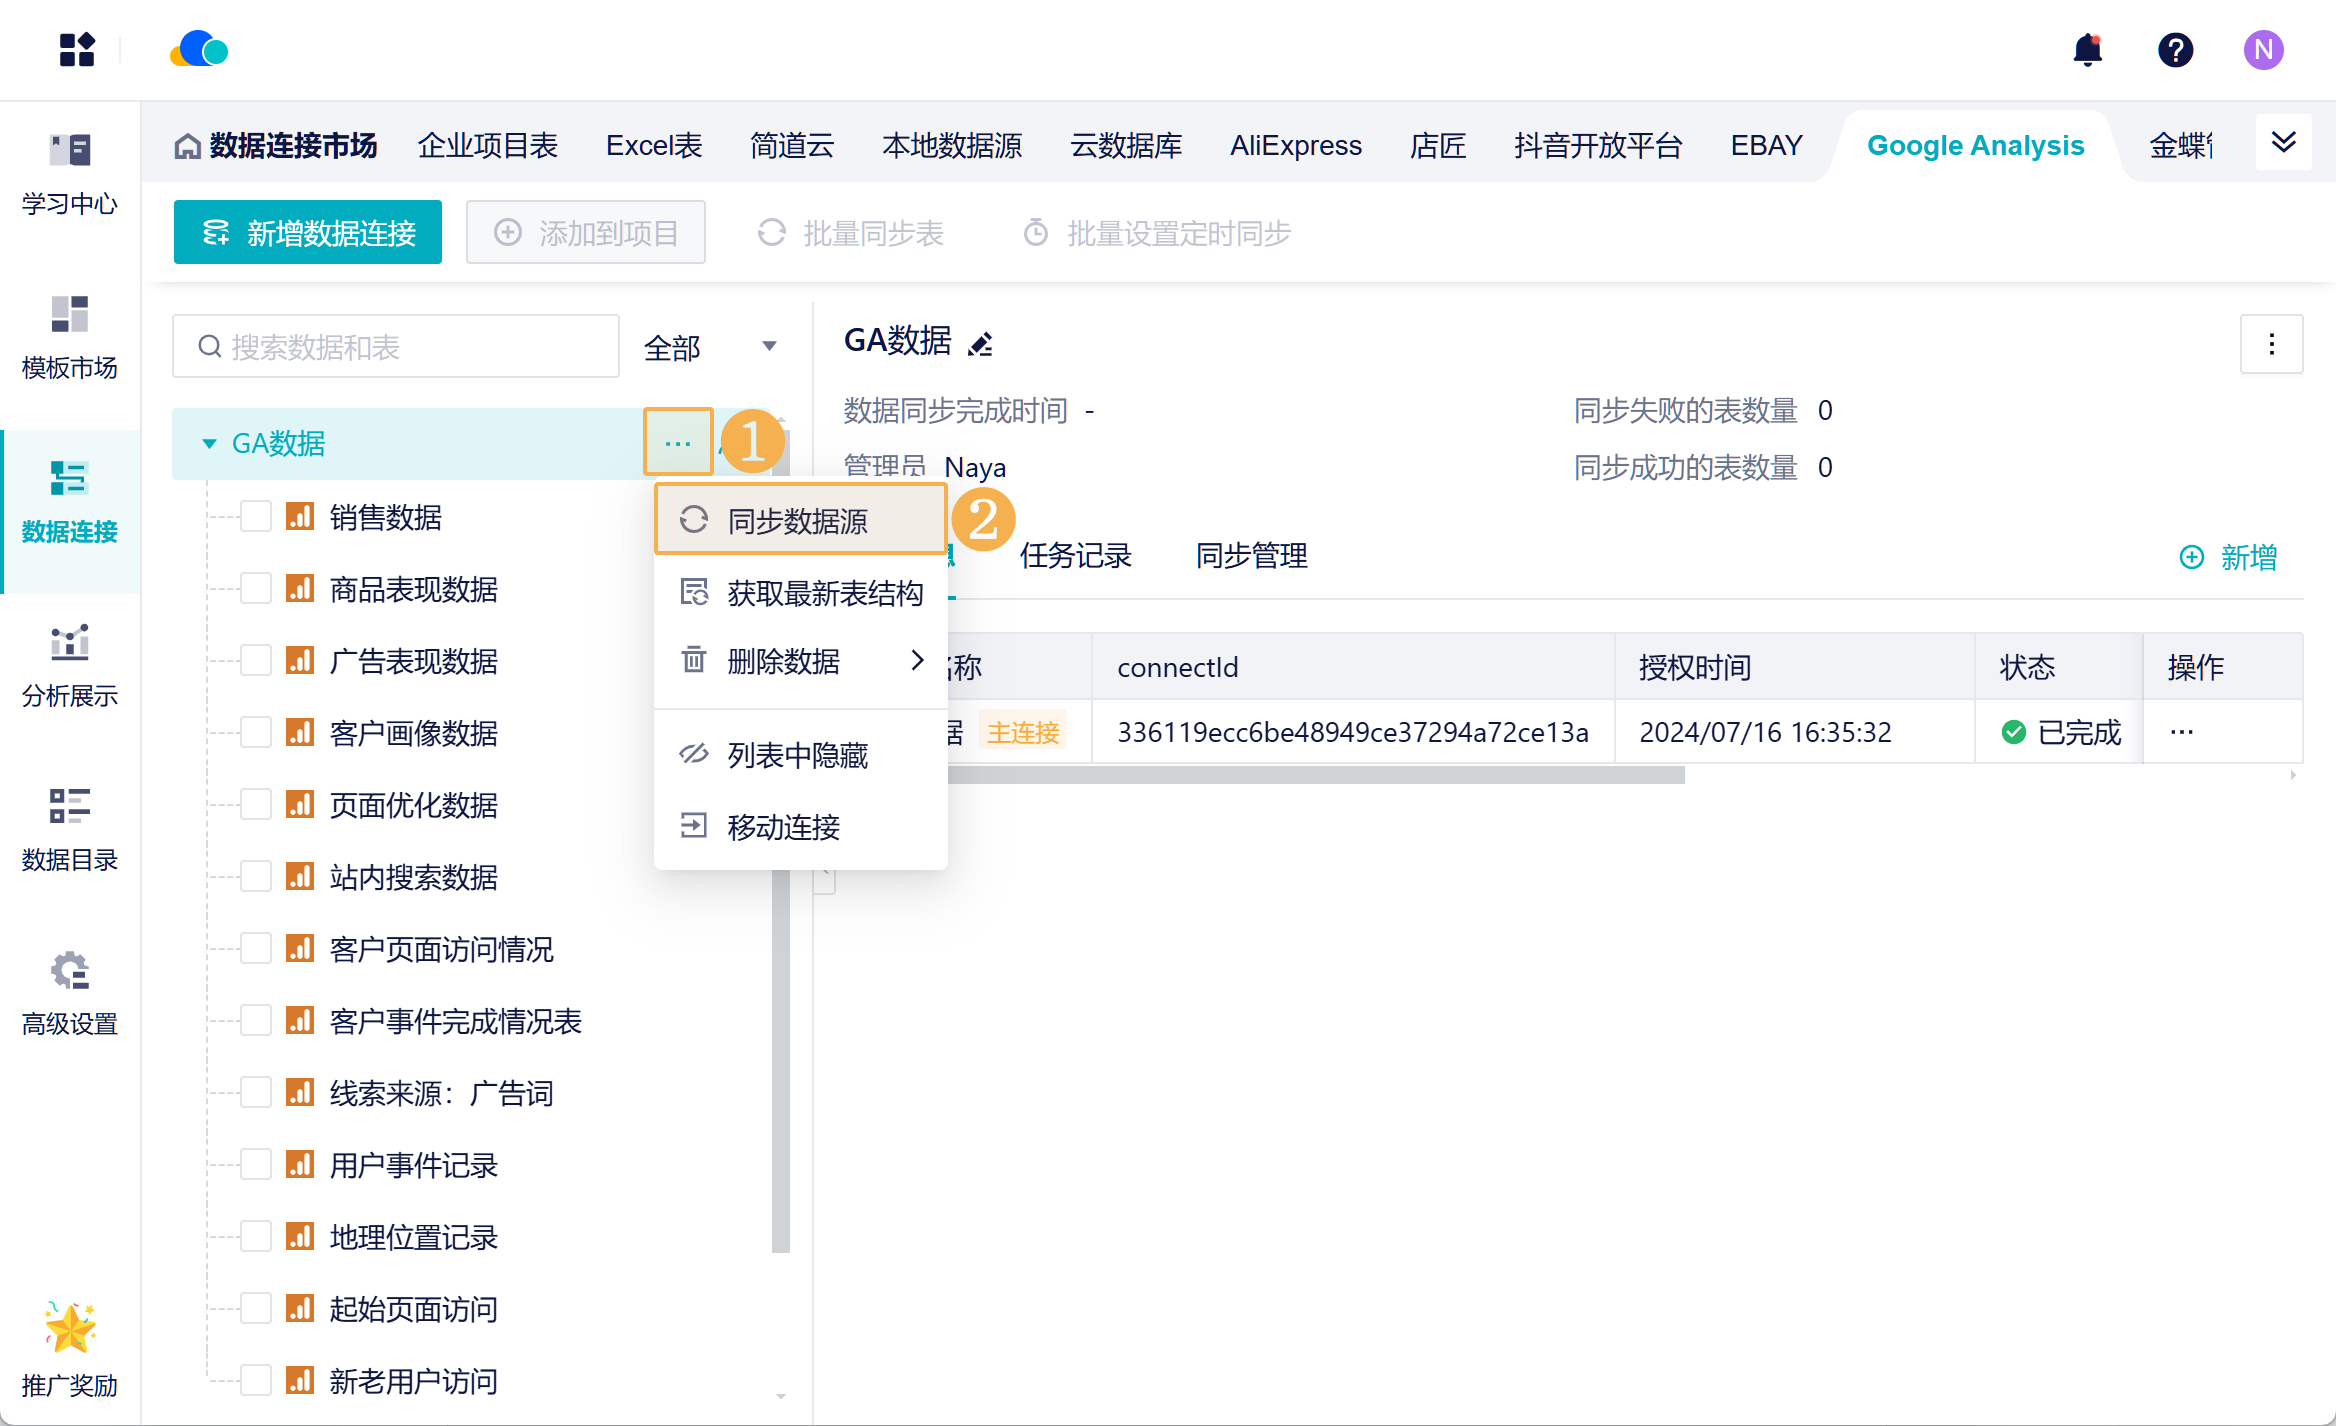Choose 同步数据源 from the context menu

point(799,520)
